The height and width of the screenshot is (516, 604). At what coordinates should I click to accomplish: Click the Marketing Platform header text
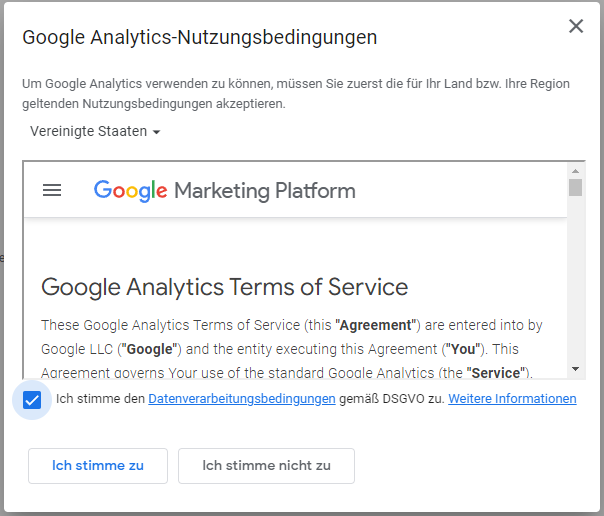pos(265,191)
